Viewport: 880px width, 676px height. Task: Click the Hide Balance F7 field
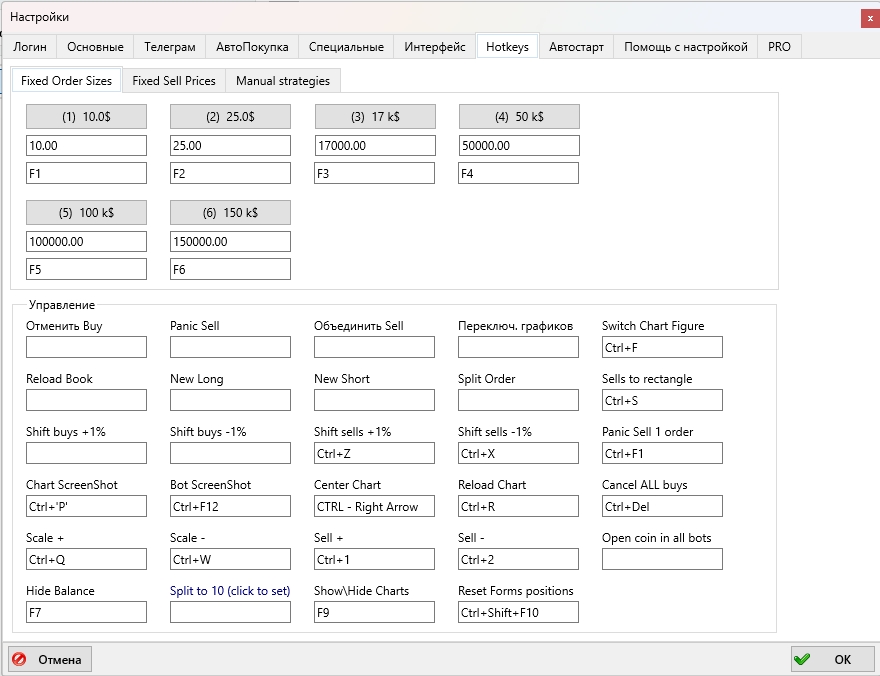tap(86, 612)
